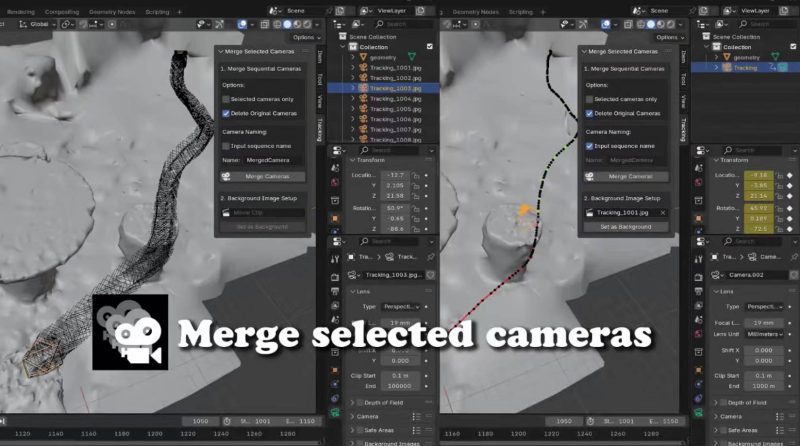Click pin icon in right properties editor
800x446 pixels.
pos(794,257)
